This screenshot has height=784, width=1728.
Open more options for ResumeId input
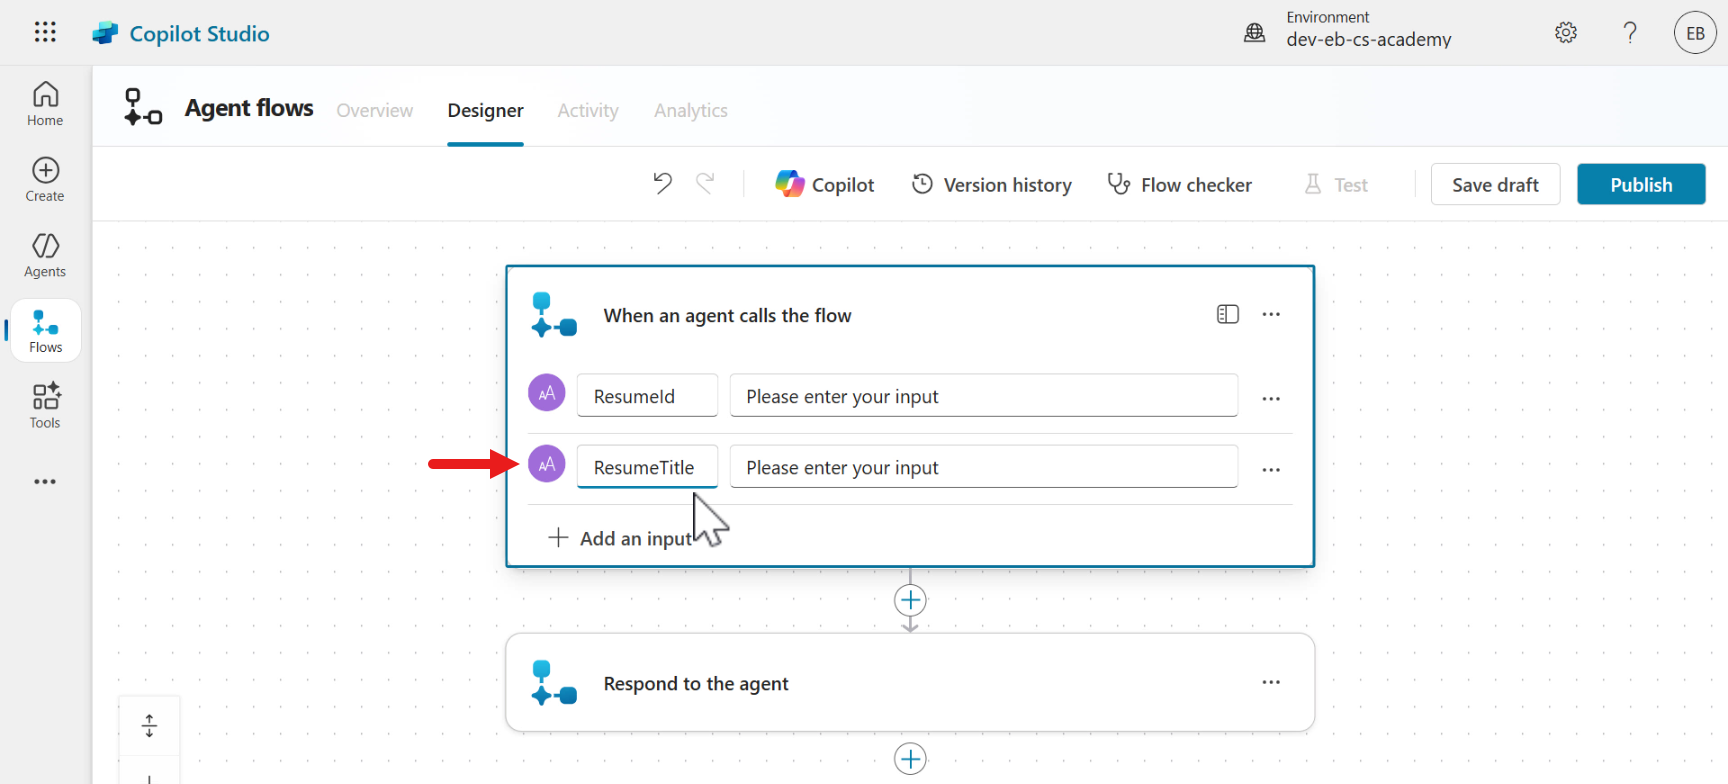1271,398
